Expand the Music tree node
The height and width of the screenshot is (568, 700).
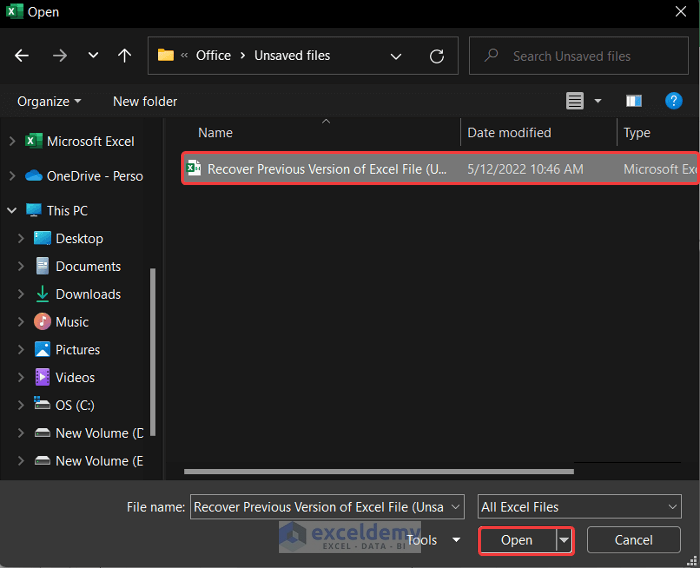[x=21, y=322]
